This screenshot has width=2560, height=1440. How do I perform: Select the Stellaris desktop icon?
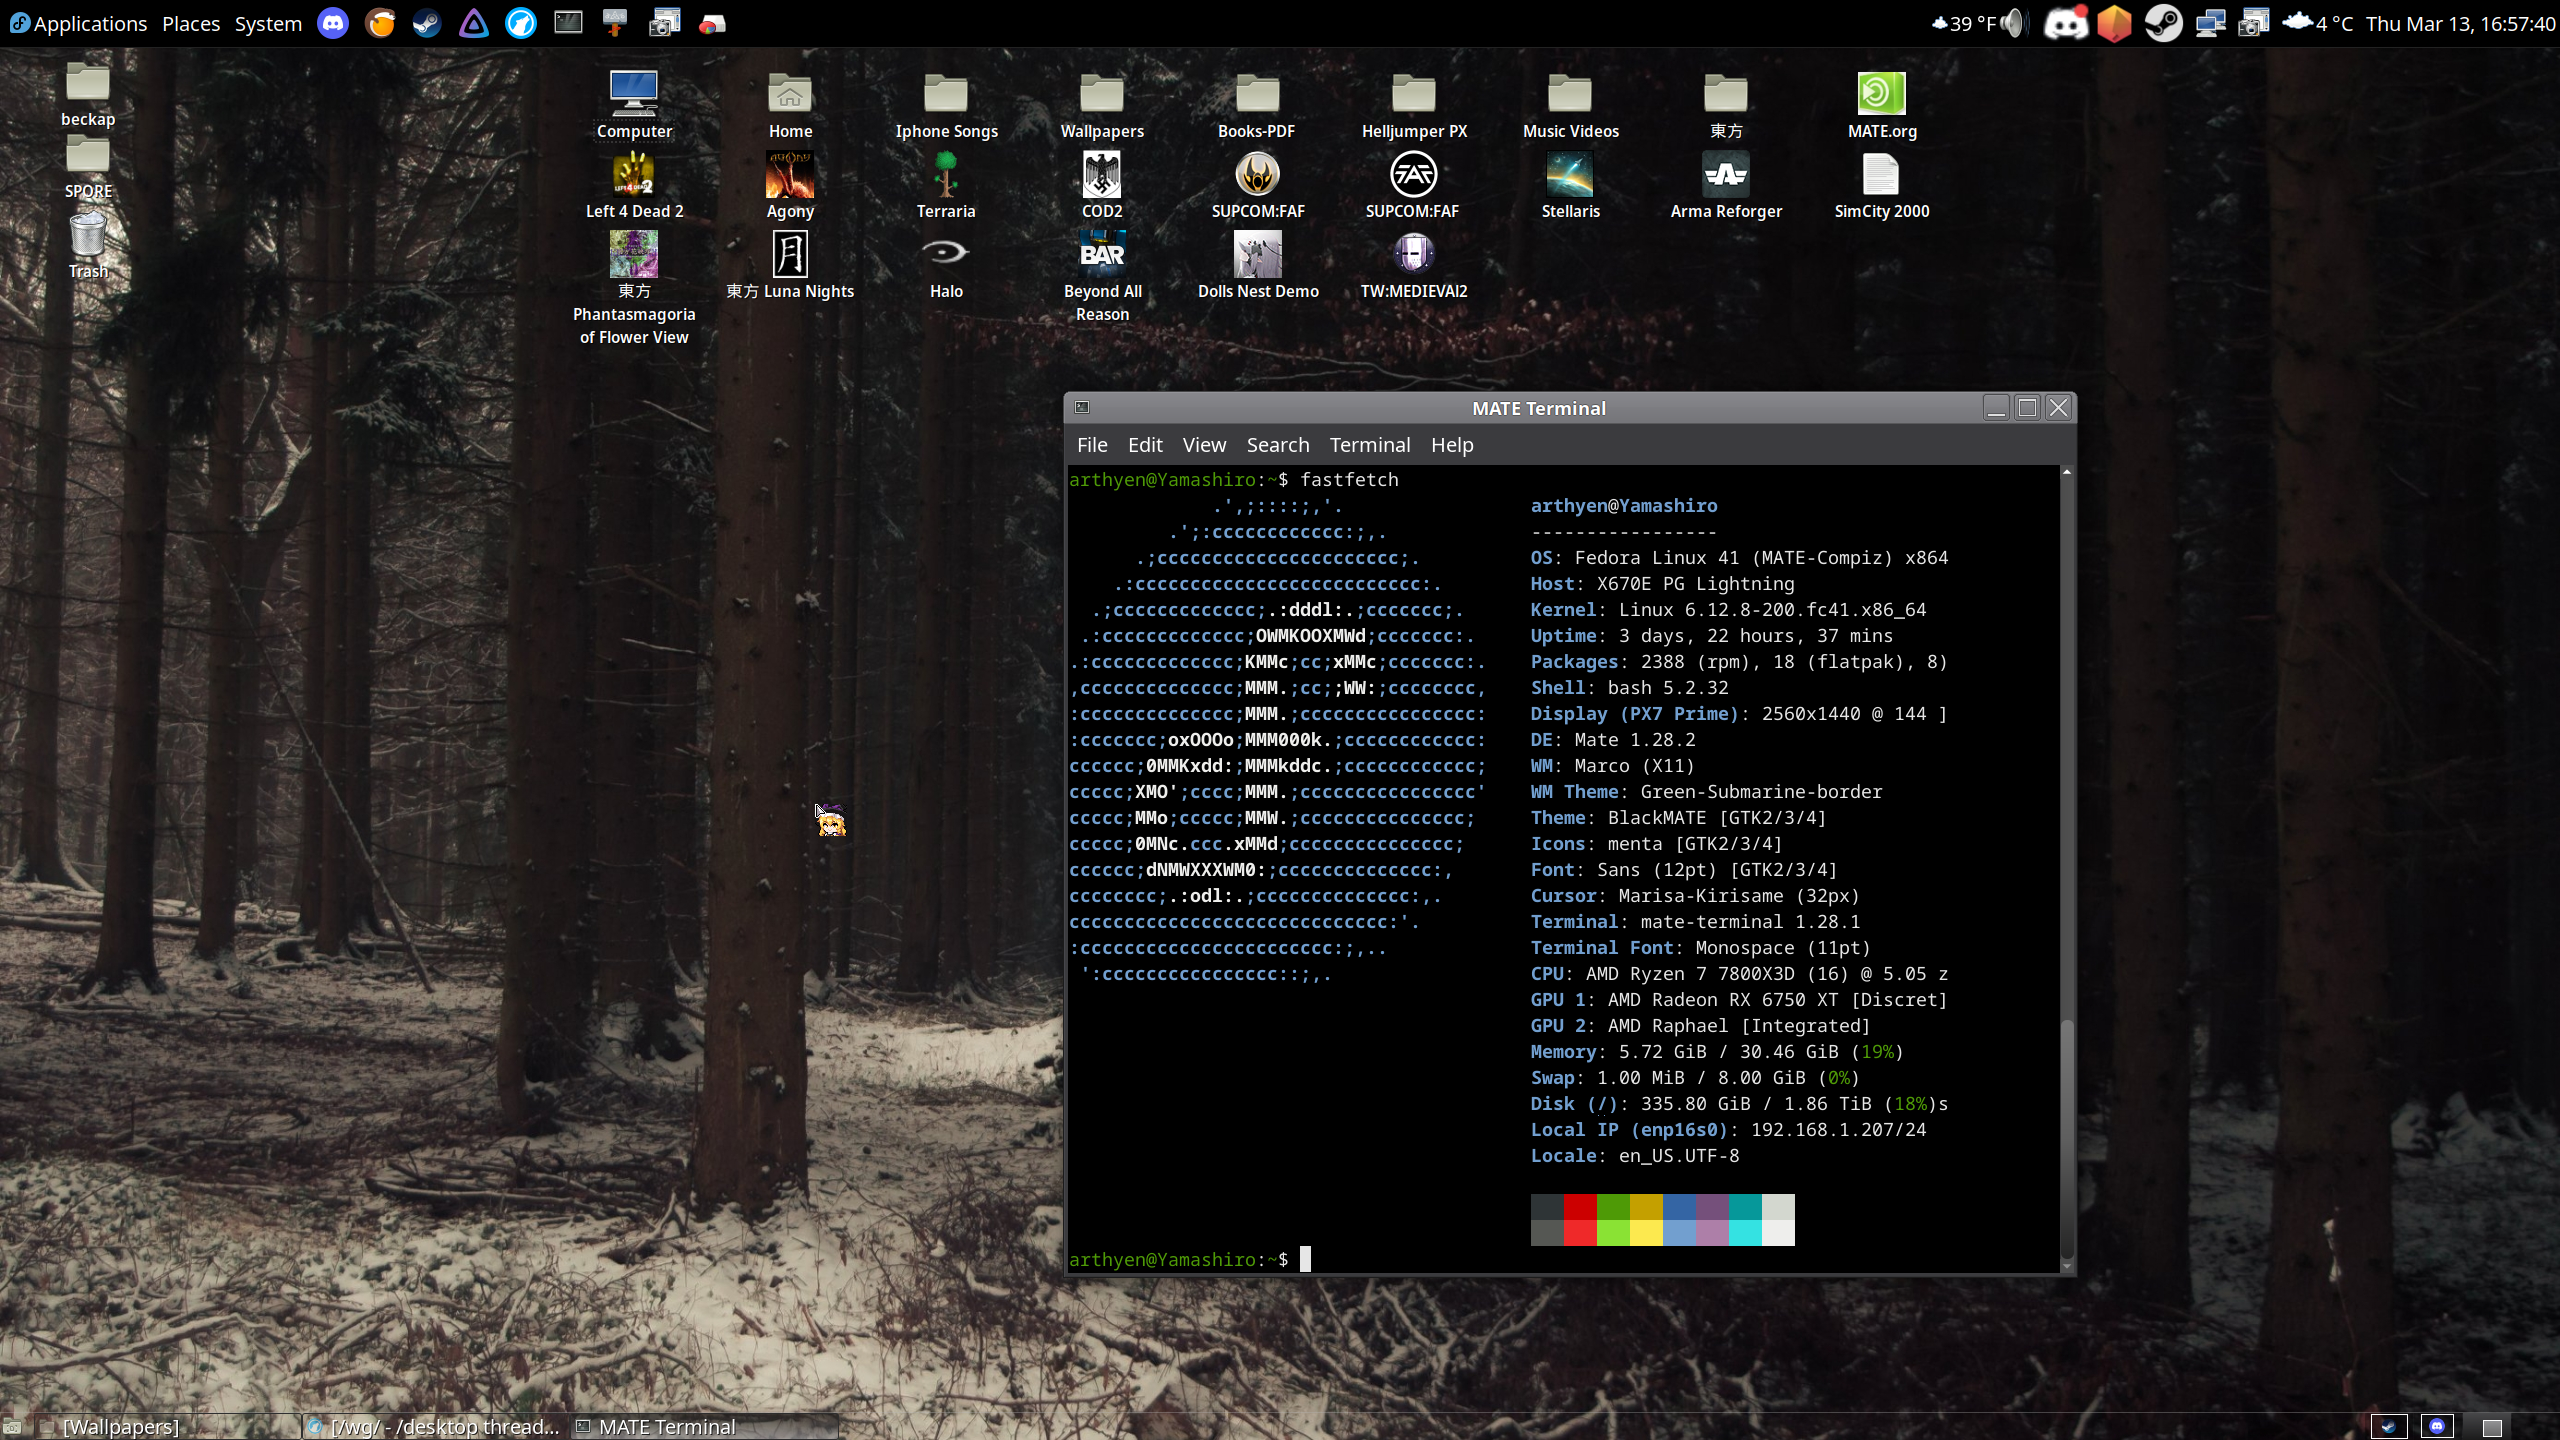(x=1570, y=186)
